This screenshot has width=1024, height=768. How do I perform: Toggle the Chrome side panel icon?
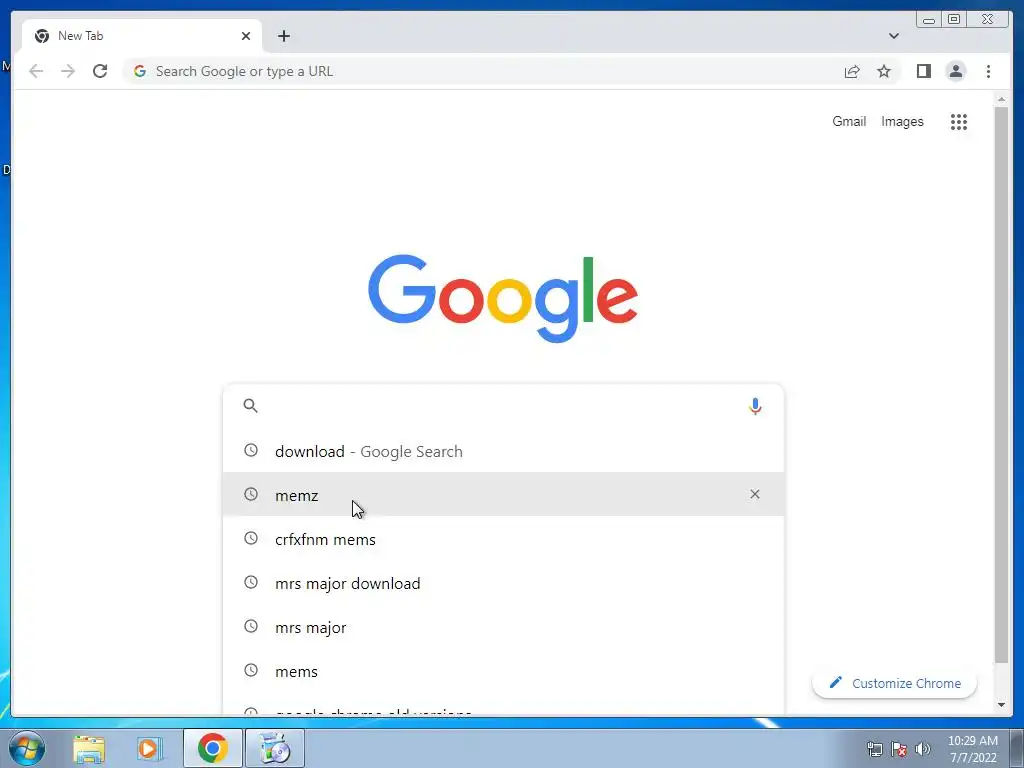click(923, 71)
